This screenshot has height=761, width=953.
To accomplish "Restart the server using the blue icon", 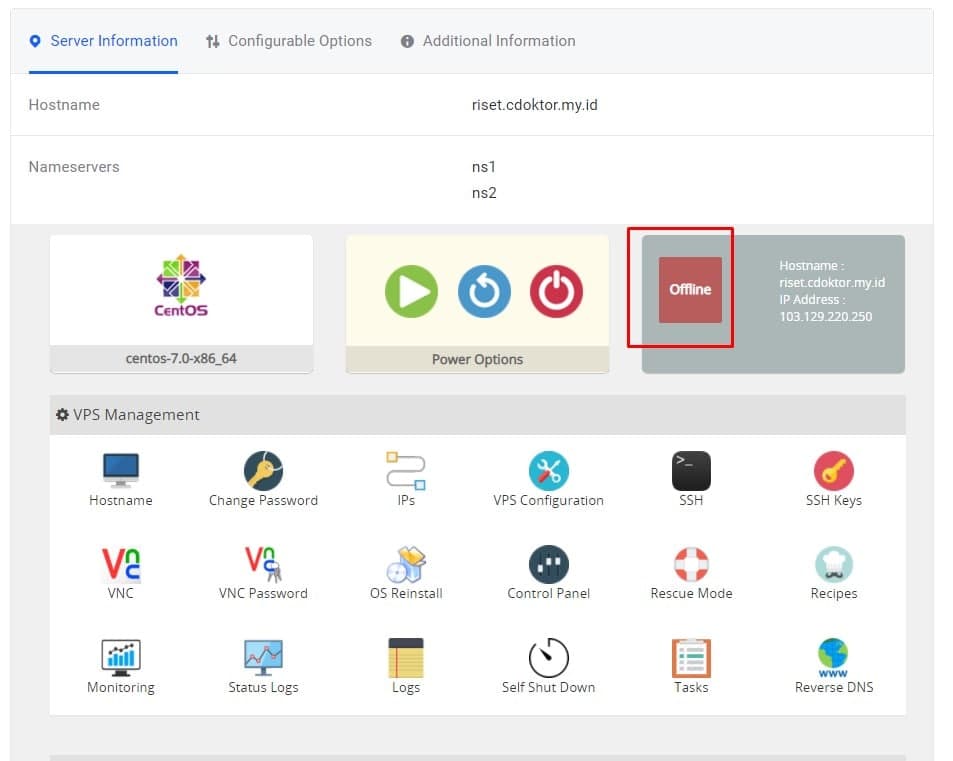I will tap(483, 292).
